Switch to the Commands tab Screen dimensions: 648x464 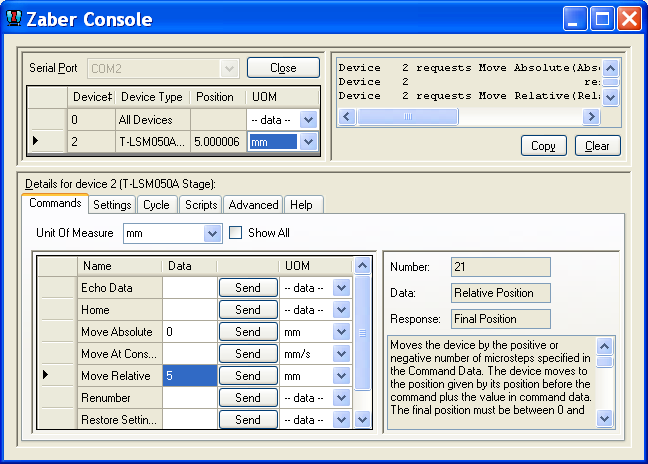[x=55, y=203]
